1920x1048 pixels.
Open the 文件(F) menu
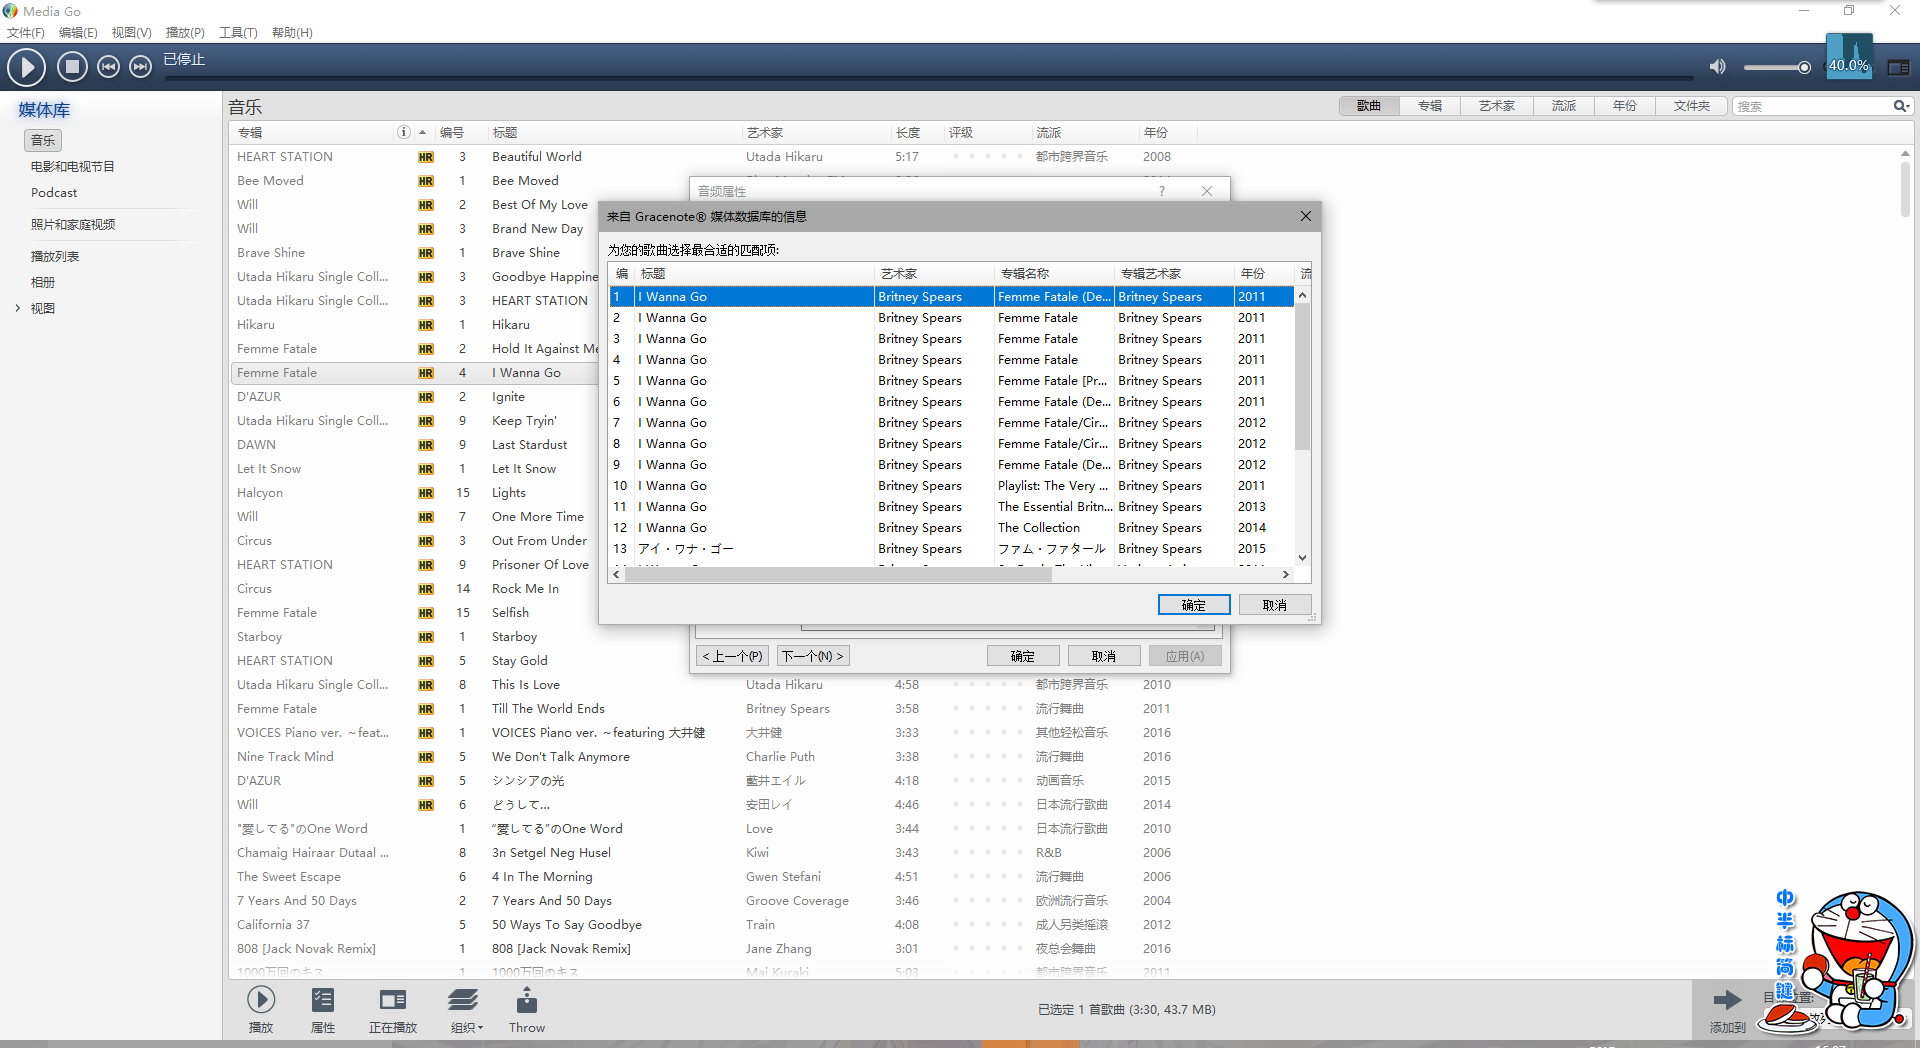pyautogui.click(x=26, y=33)
